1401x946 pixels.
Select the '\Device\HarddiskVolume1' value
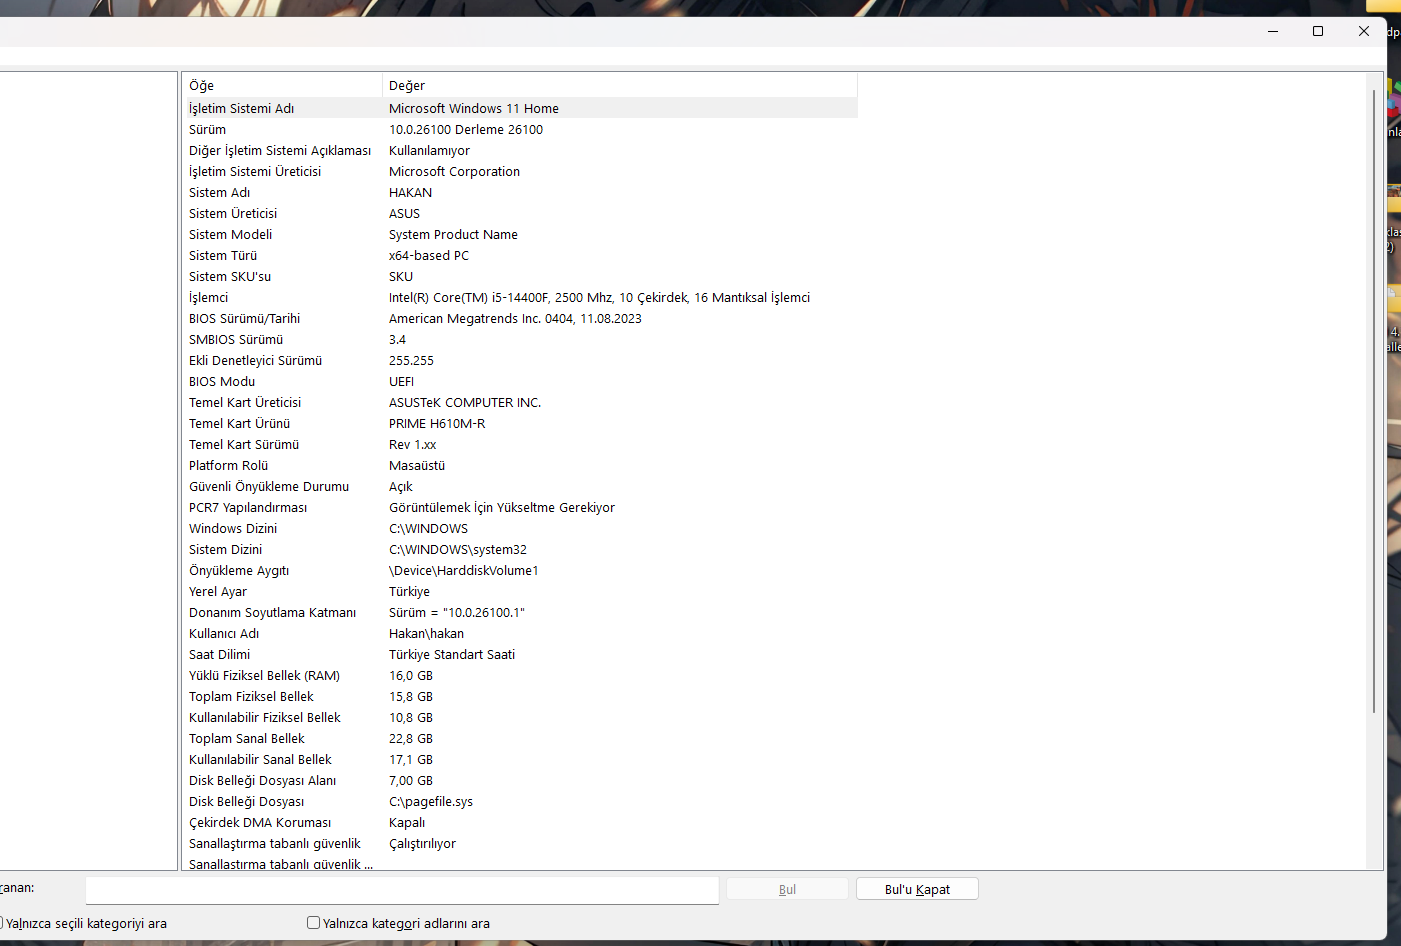click(464, 571)
